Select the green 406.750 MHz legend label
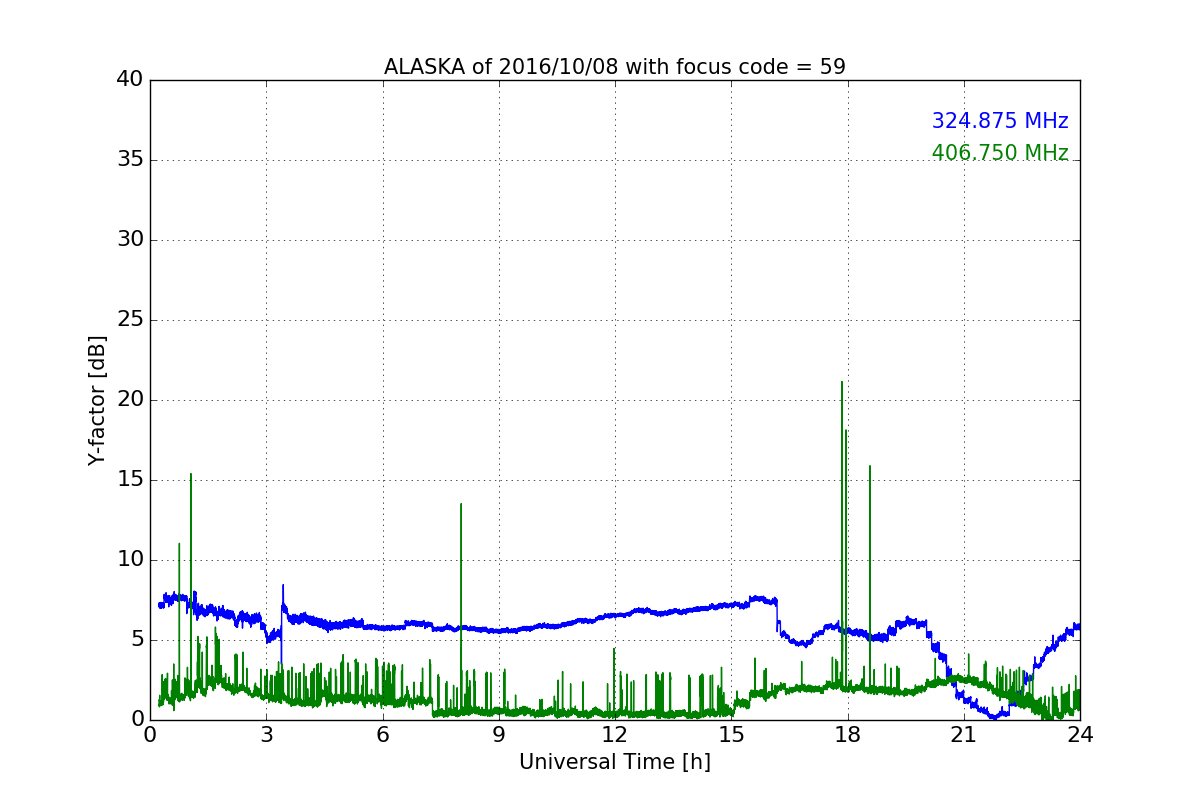The image size is (1200, 800). click(1000, 153)
